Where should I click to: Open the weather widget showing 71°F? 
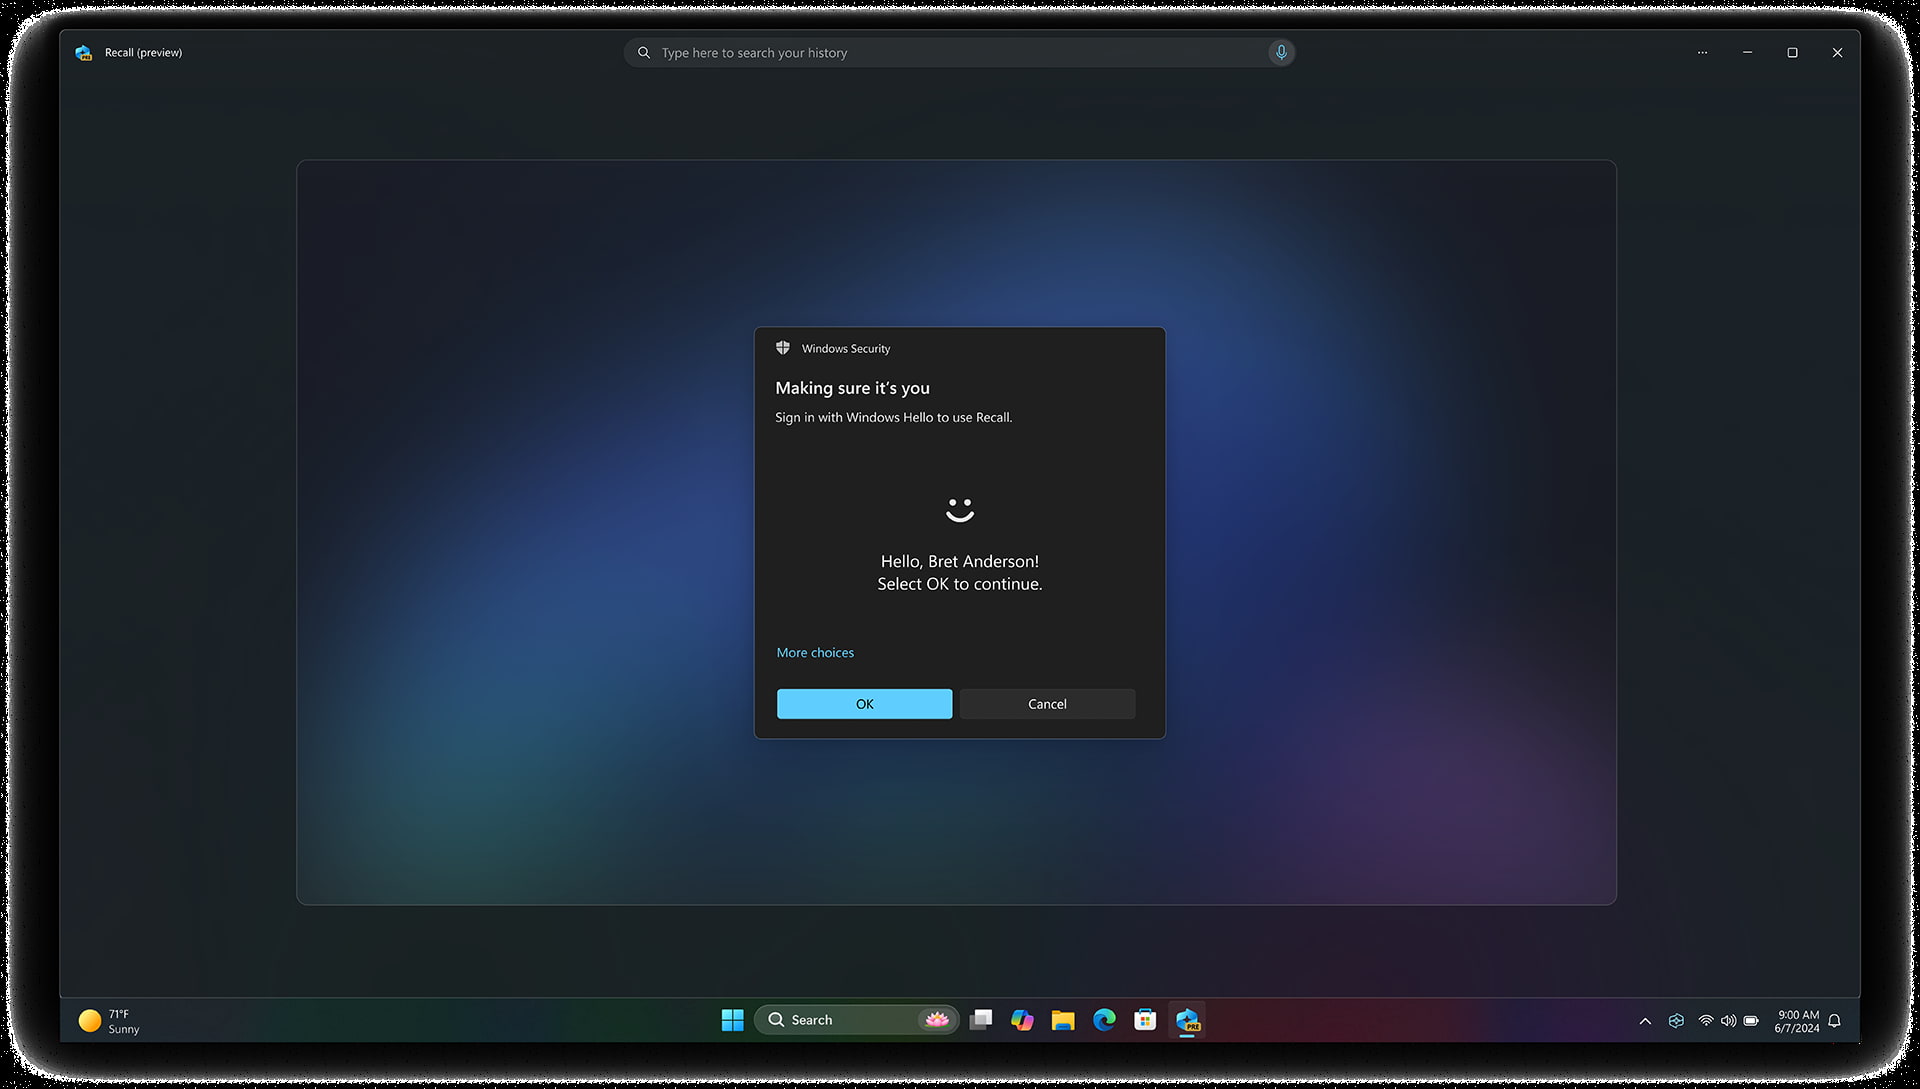point(110,1021)
